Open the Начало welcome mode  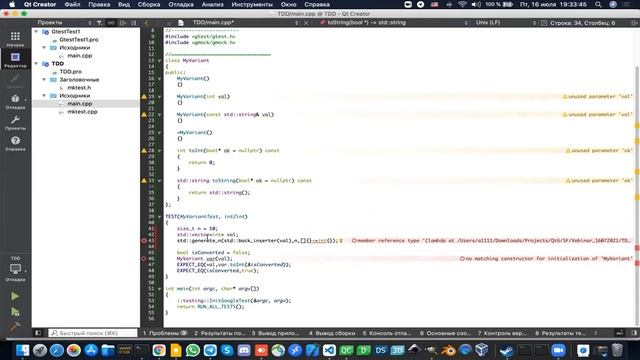coord(15,39)
